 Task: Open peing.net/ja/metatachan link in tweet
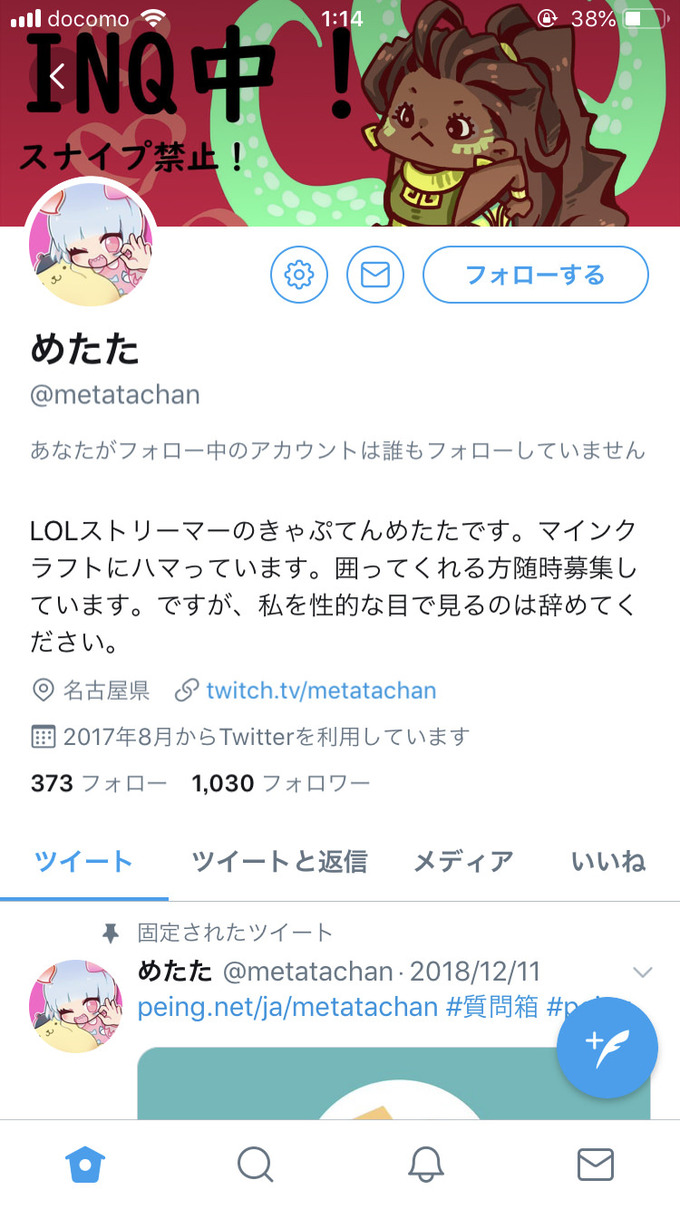[x=287, y=1007]
